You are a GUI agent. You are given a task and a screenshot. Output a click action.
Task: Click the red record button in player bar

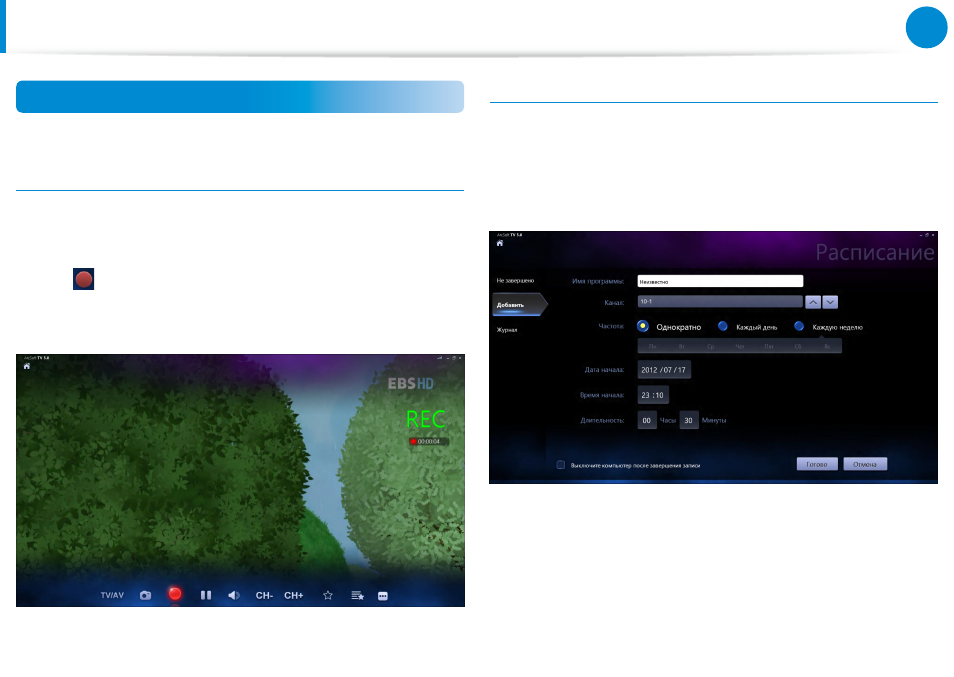pos(175,594)
